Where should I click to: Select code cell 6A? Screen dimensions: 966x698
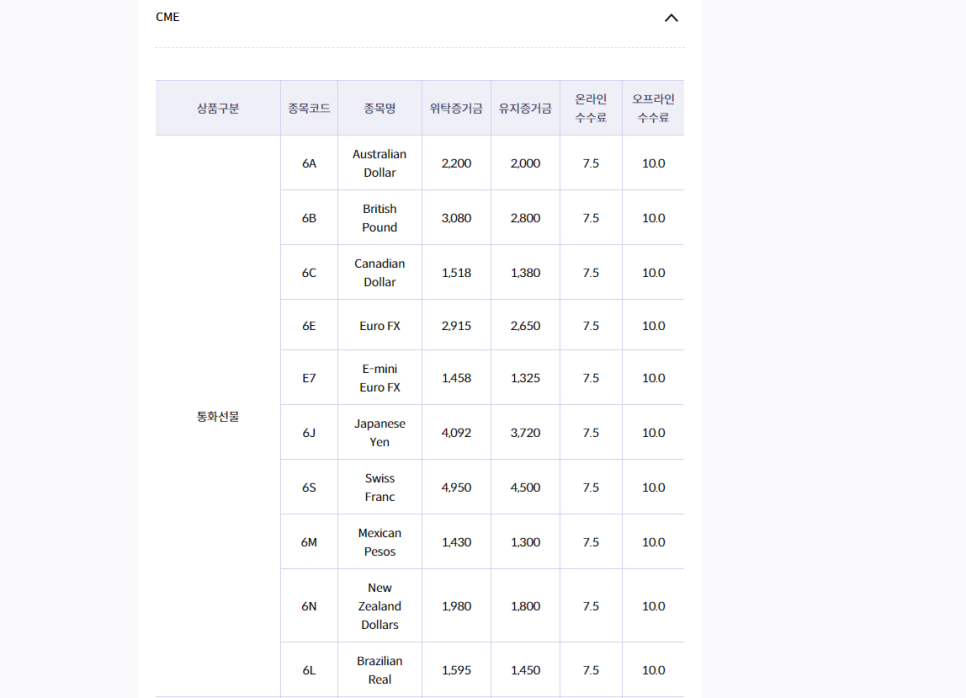pyautogui.click(x=309, y=163)
